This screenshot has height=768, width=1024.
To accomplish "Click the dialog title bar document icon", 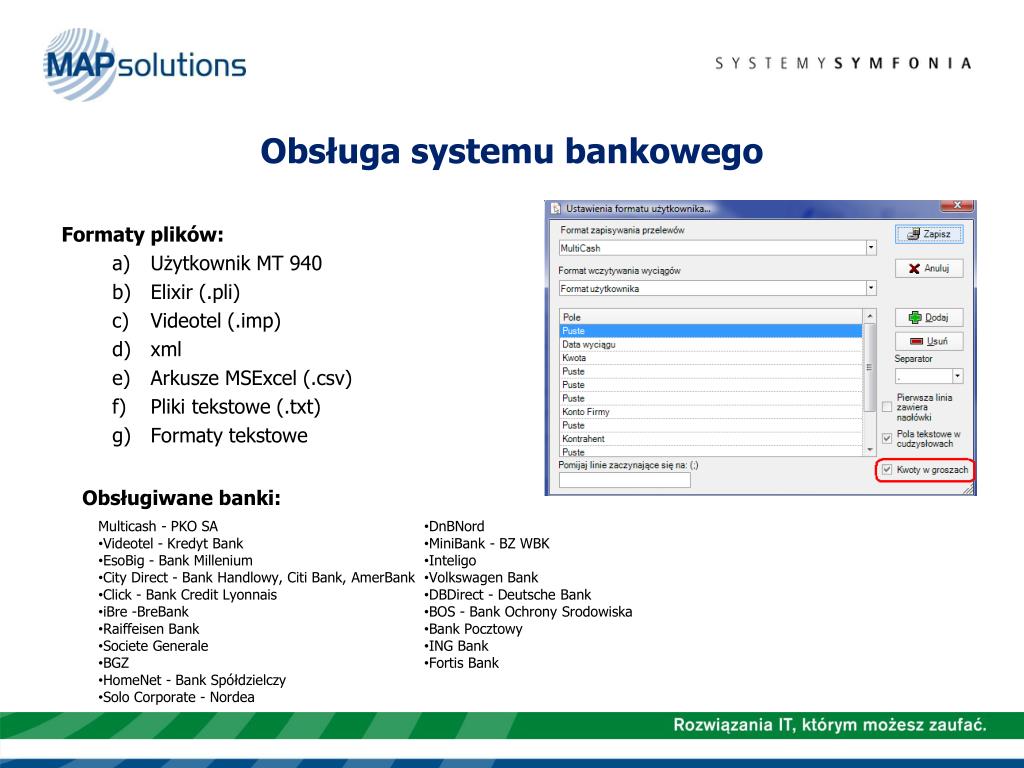I will (x=556, y=209).
